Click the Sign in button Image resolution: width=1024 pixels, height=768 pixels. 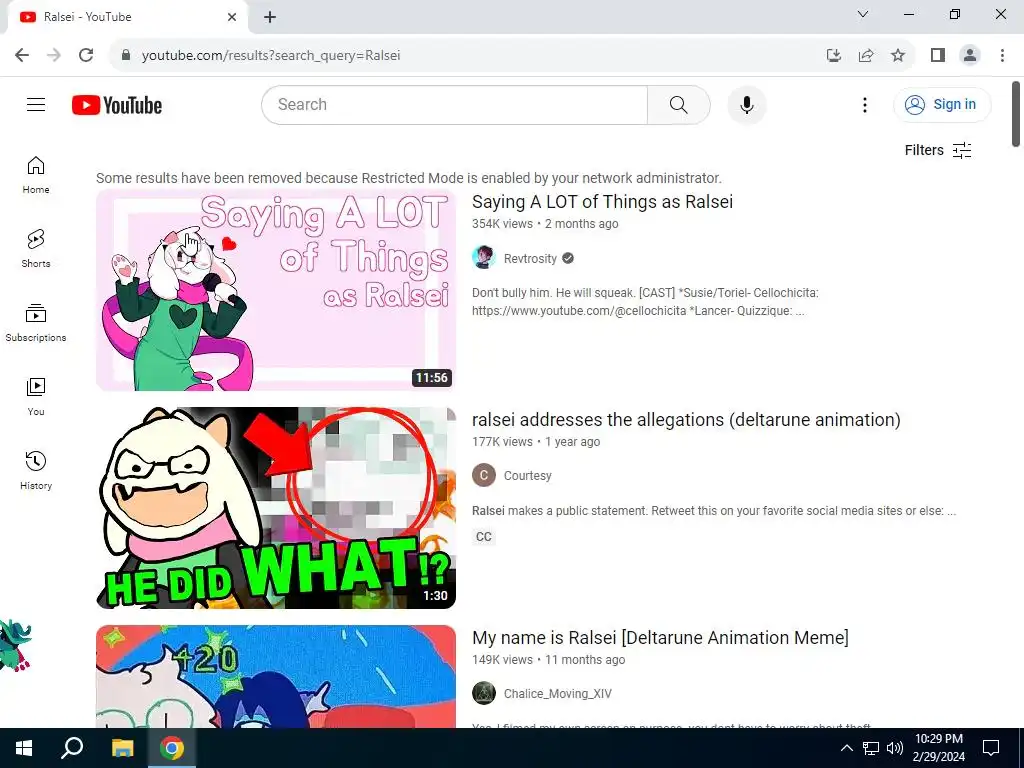[942, 104]
